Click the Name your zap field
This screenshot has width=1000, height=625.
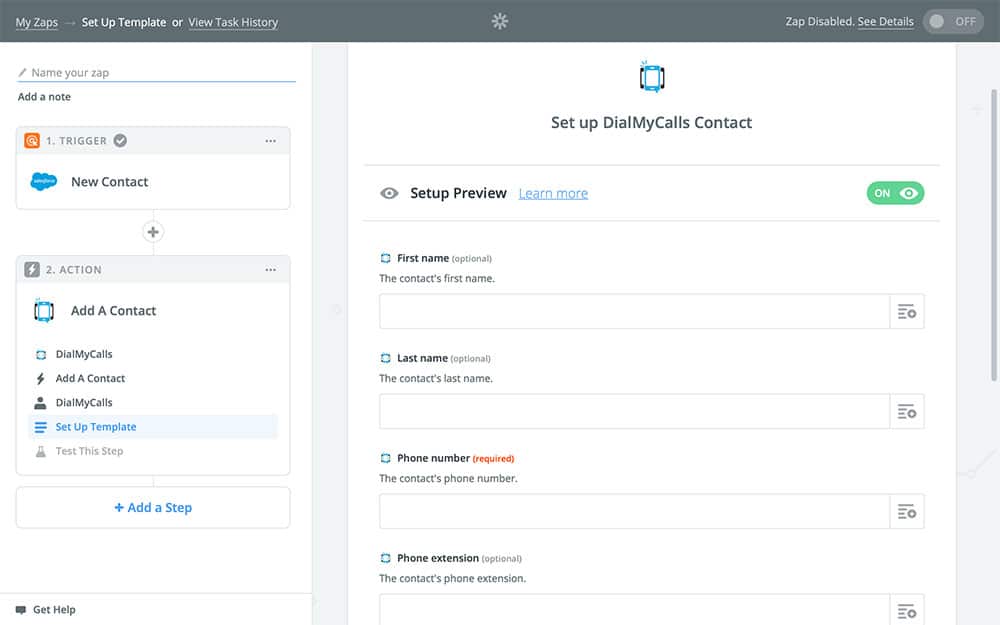160,73
